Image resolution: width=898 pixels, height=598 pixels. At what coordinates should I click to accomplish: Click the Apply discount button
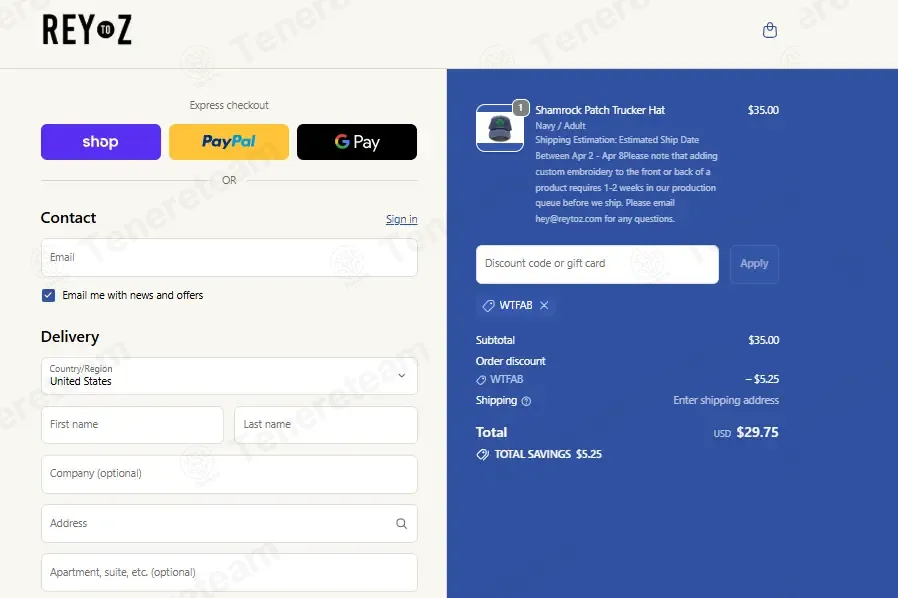coord(754,264)
